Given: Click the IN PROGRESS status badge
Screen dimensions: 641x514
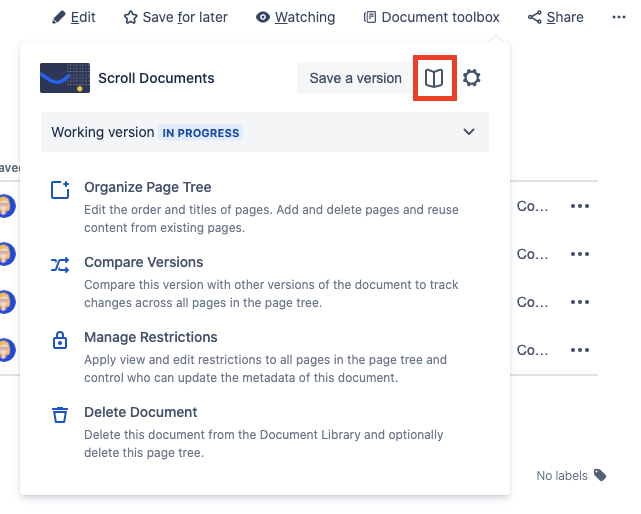Looking at the screenshot, I should [x=202, y=132].
